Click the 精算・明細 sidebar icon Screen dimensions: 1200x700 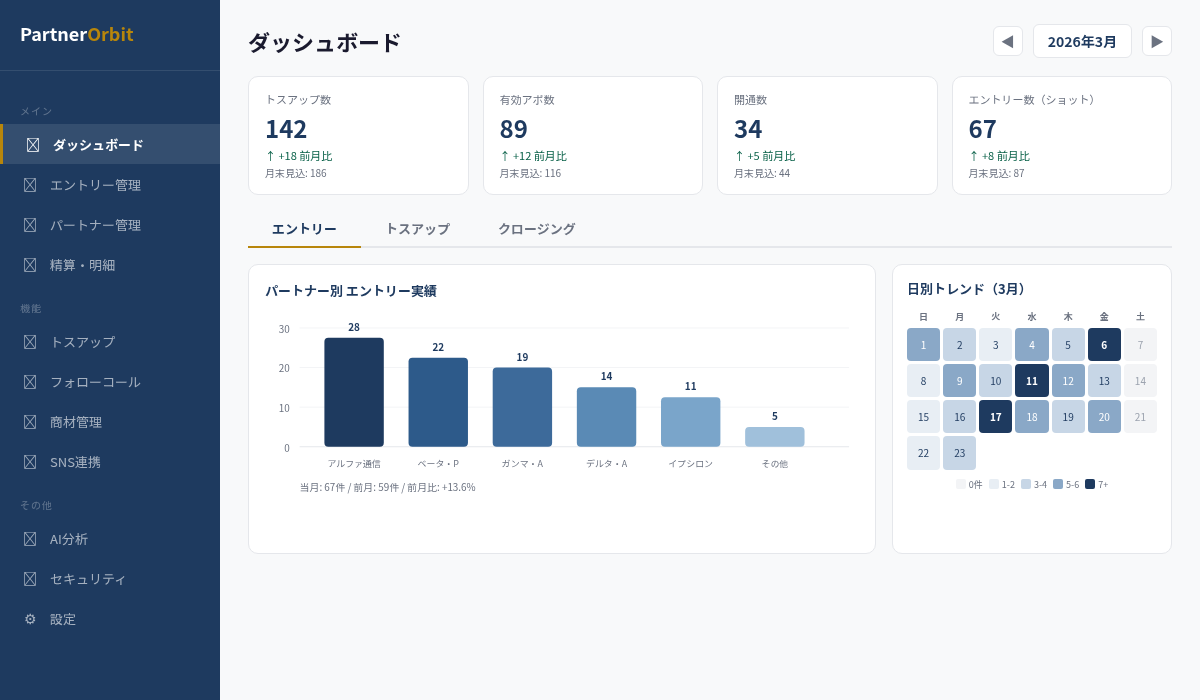(x=30, y=265)
